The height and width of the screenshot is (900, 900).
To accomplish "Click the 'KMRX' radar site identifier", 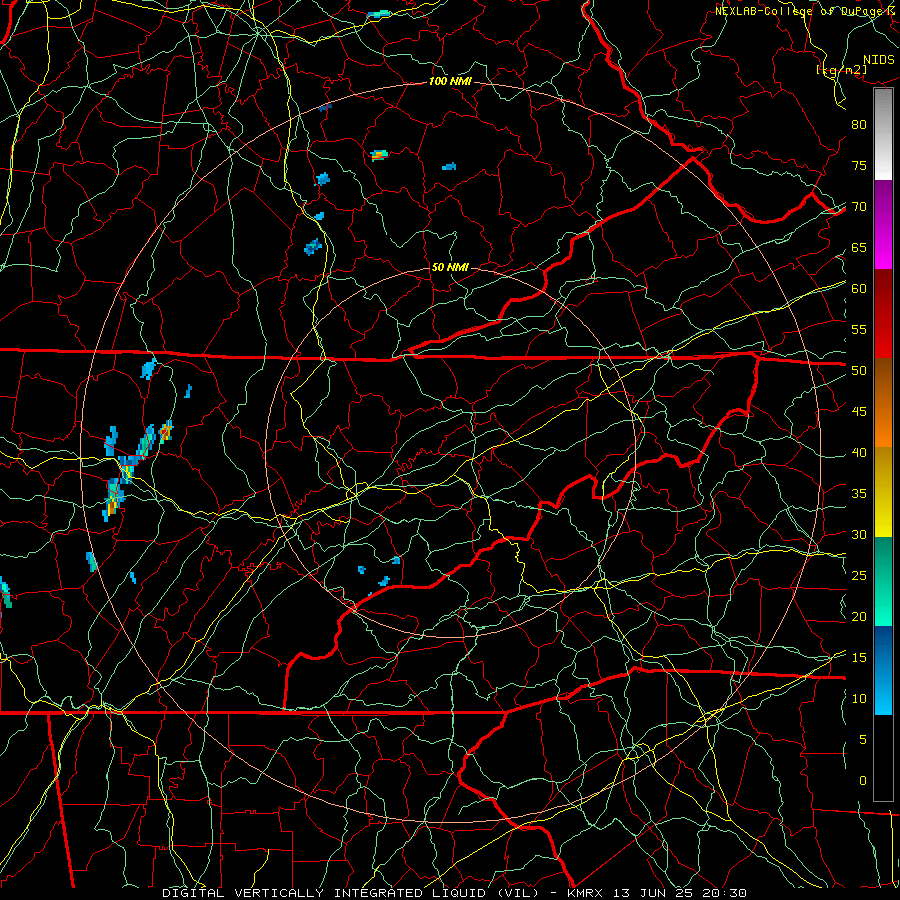I will click(x=588, y=893).
